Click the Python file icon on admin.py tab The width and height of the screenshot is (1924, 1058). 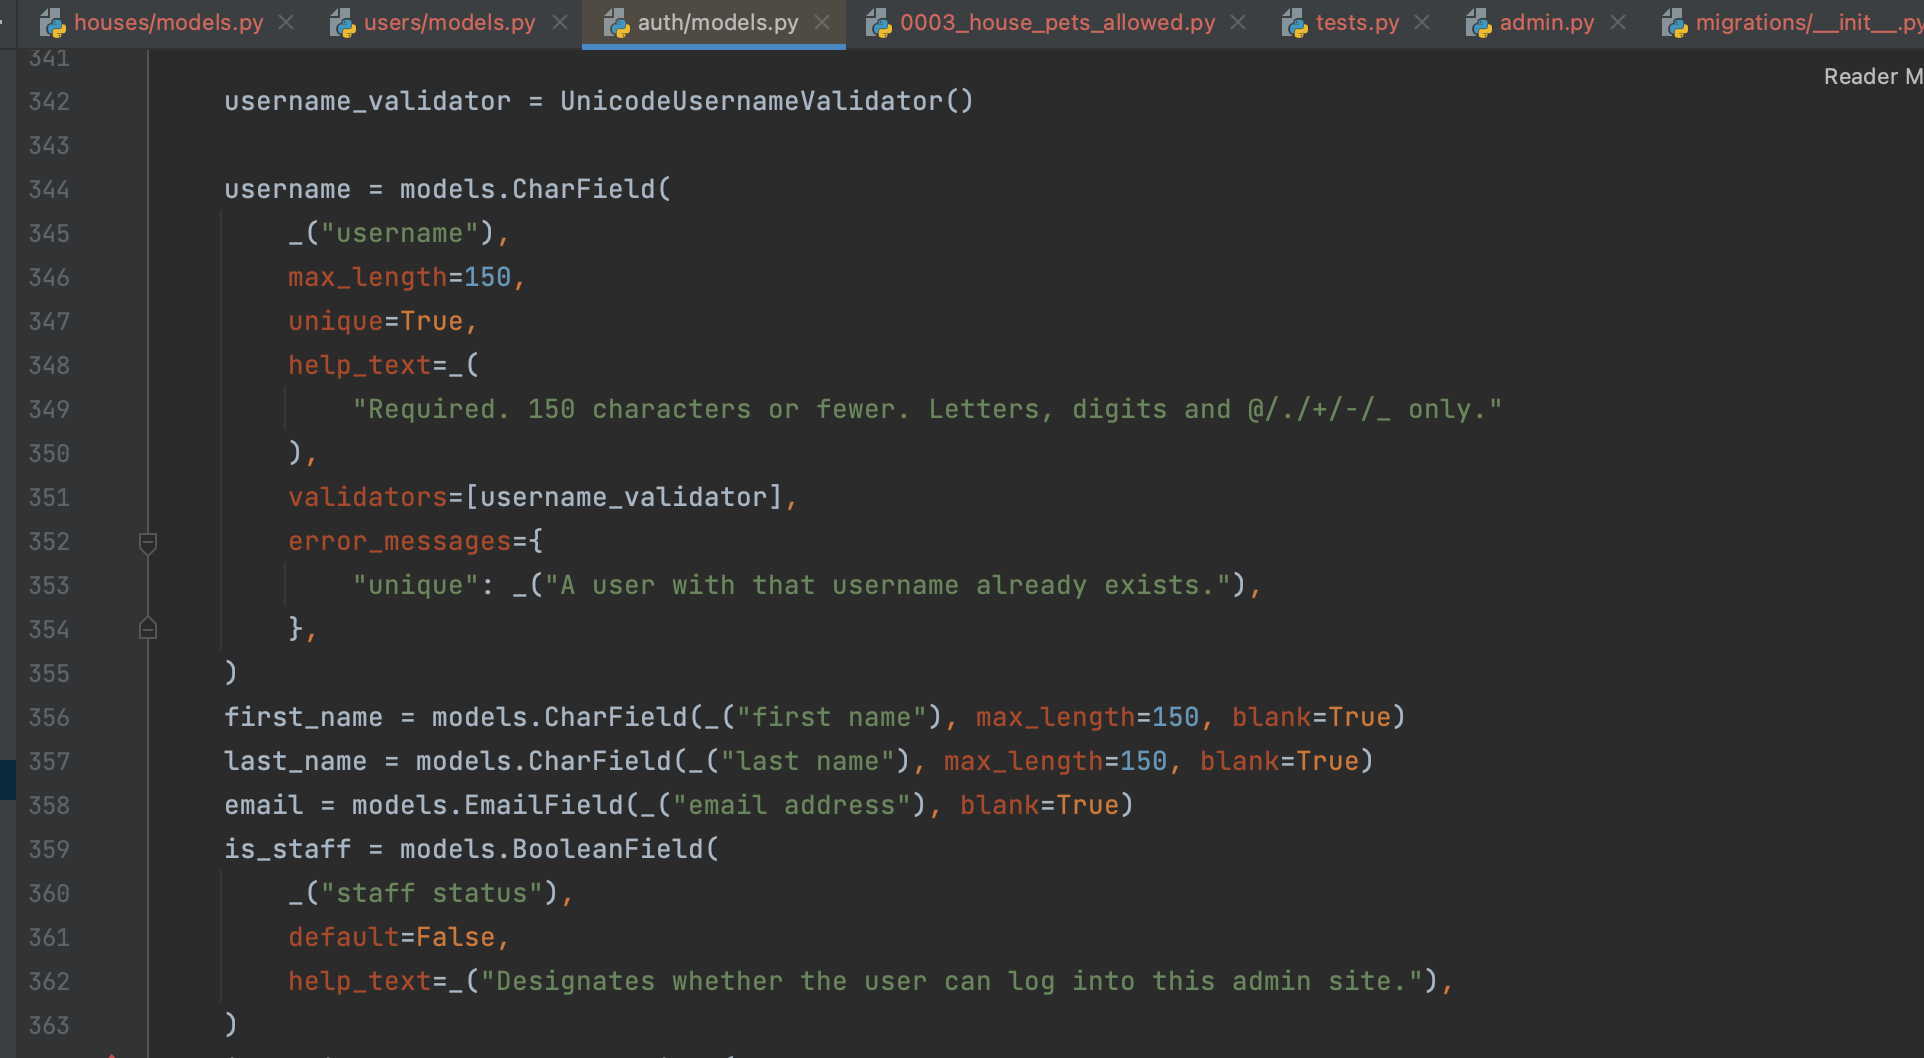(1479, 23)
